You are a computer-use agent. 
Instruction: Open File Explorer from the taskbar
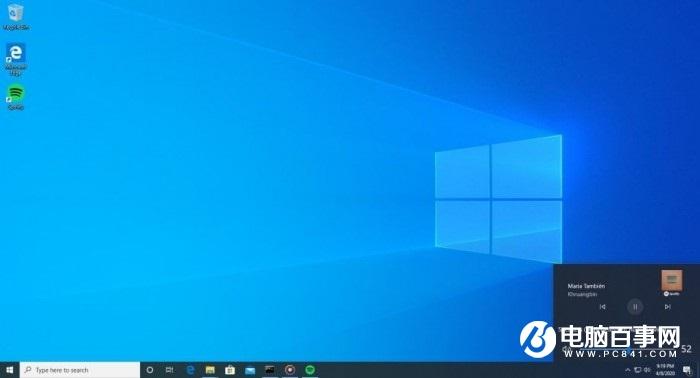tap(210, 370)
